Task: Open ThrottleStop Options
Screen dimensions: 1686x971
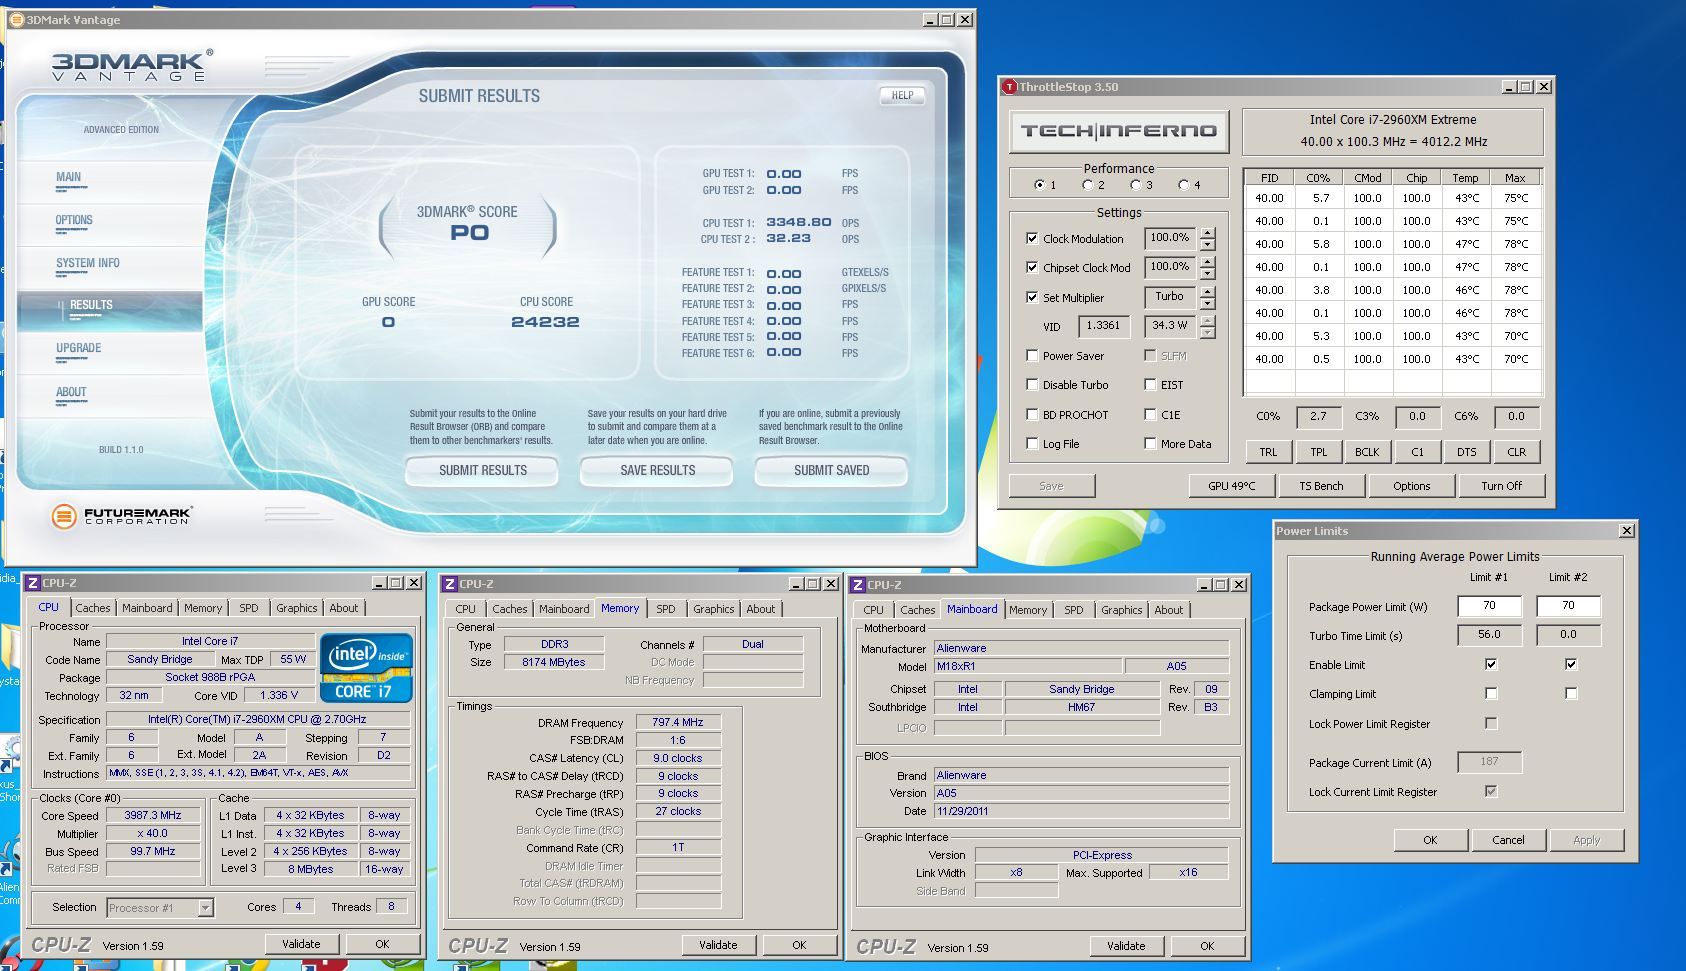Action: point(1411,486)
